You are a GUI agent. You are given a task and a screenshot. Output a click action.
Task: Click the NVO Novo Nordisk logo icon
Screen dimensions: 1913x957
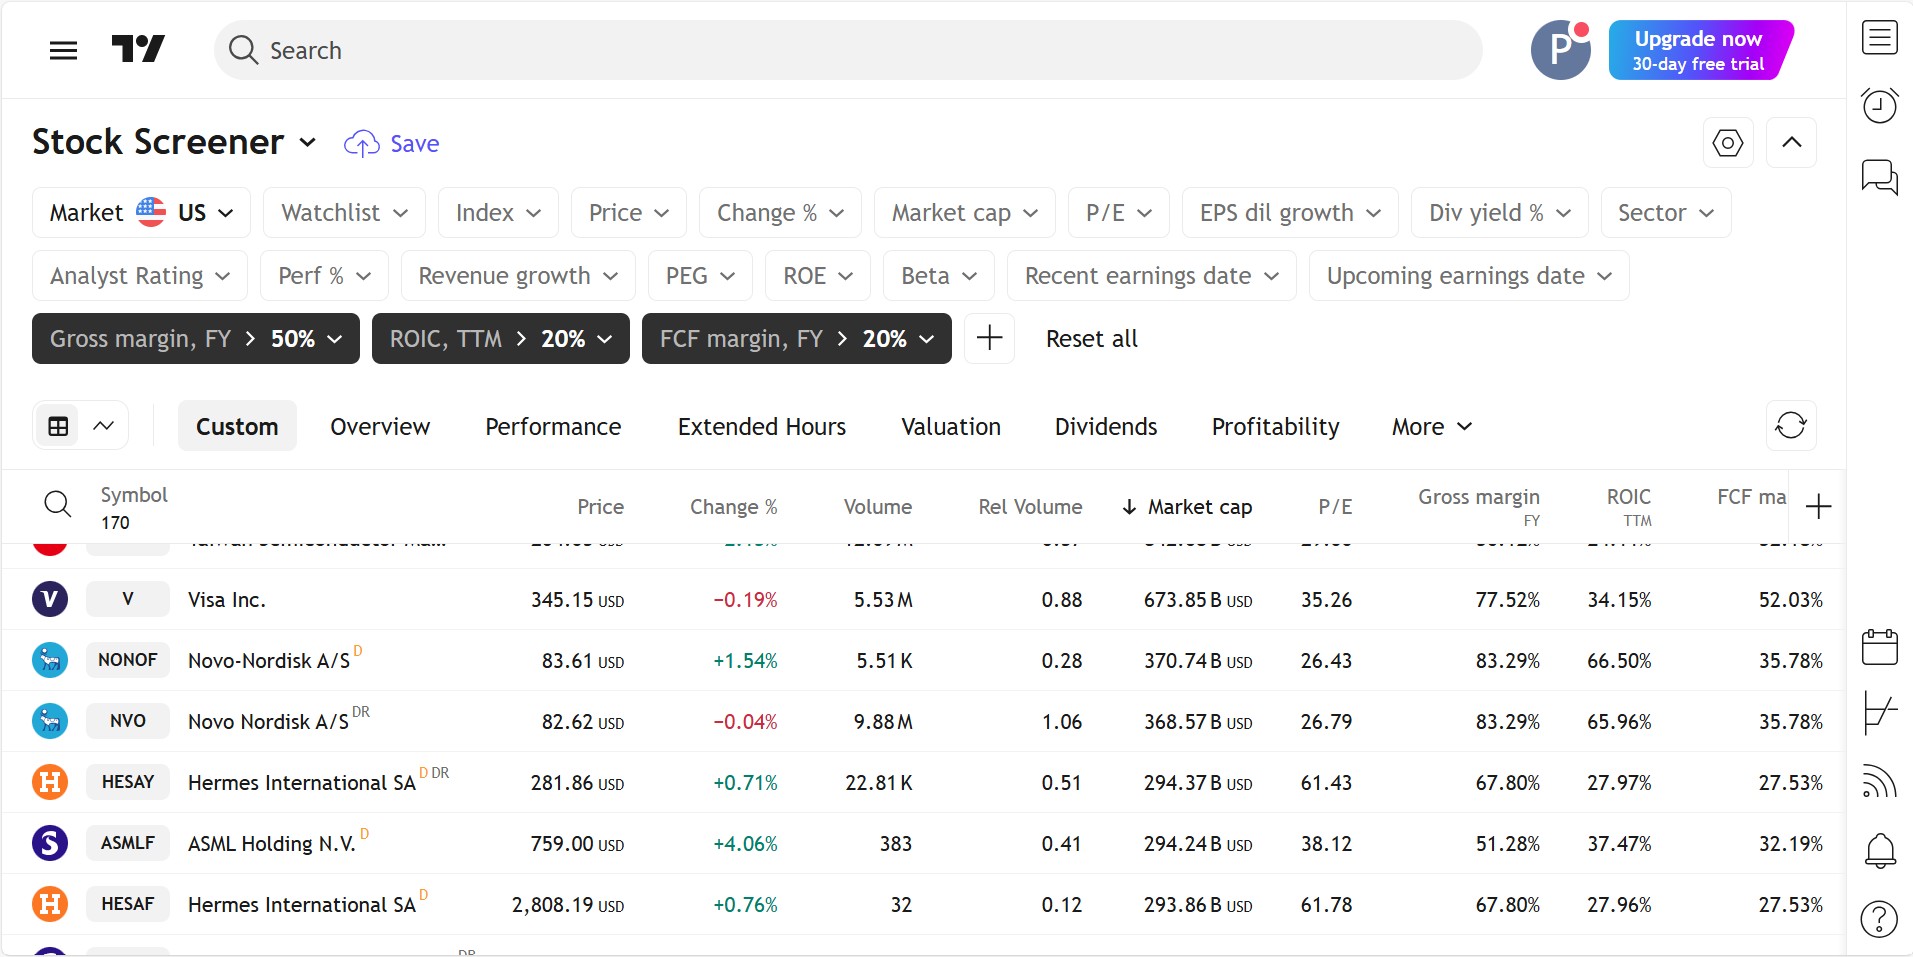[x=50, y=721]
